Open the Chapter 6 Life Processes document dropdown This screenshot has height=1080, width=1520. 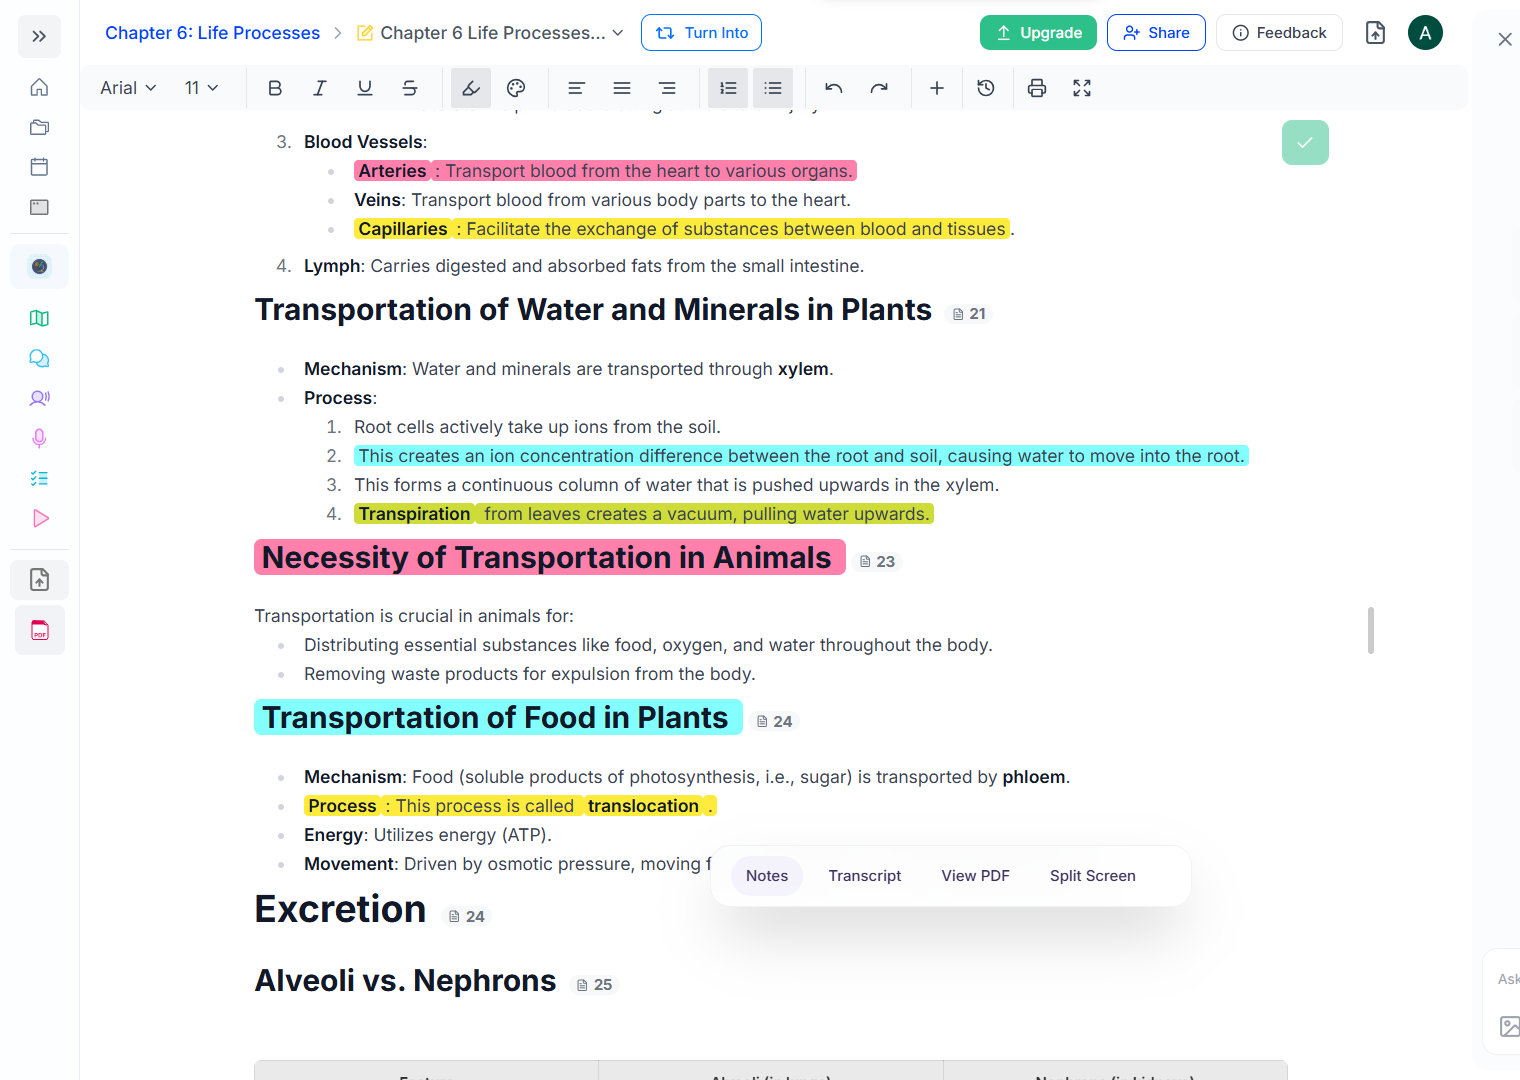pyautogui.click(x=490, y=33)
